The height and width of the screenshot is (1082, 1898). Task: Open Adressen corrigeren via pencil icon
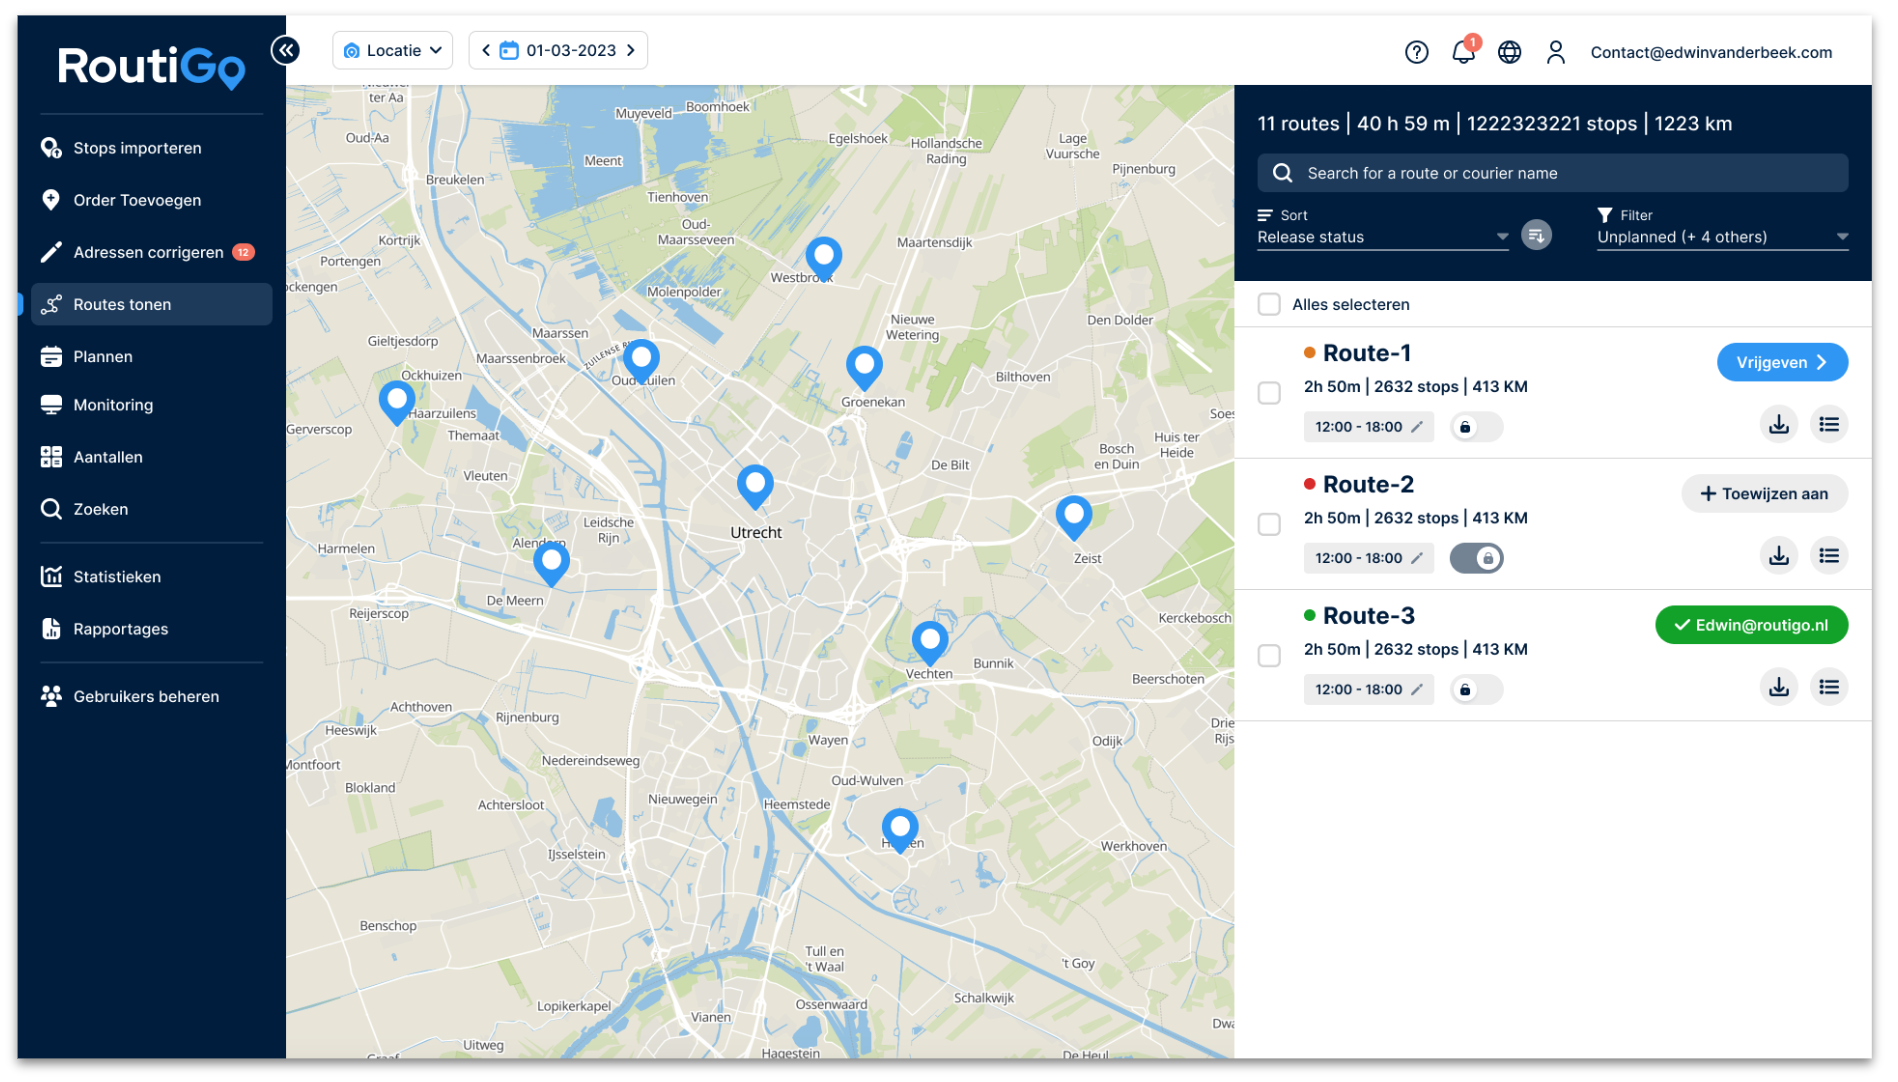pyautogui.click(x=51, y=252)
